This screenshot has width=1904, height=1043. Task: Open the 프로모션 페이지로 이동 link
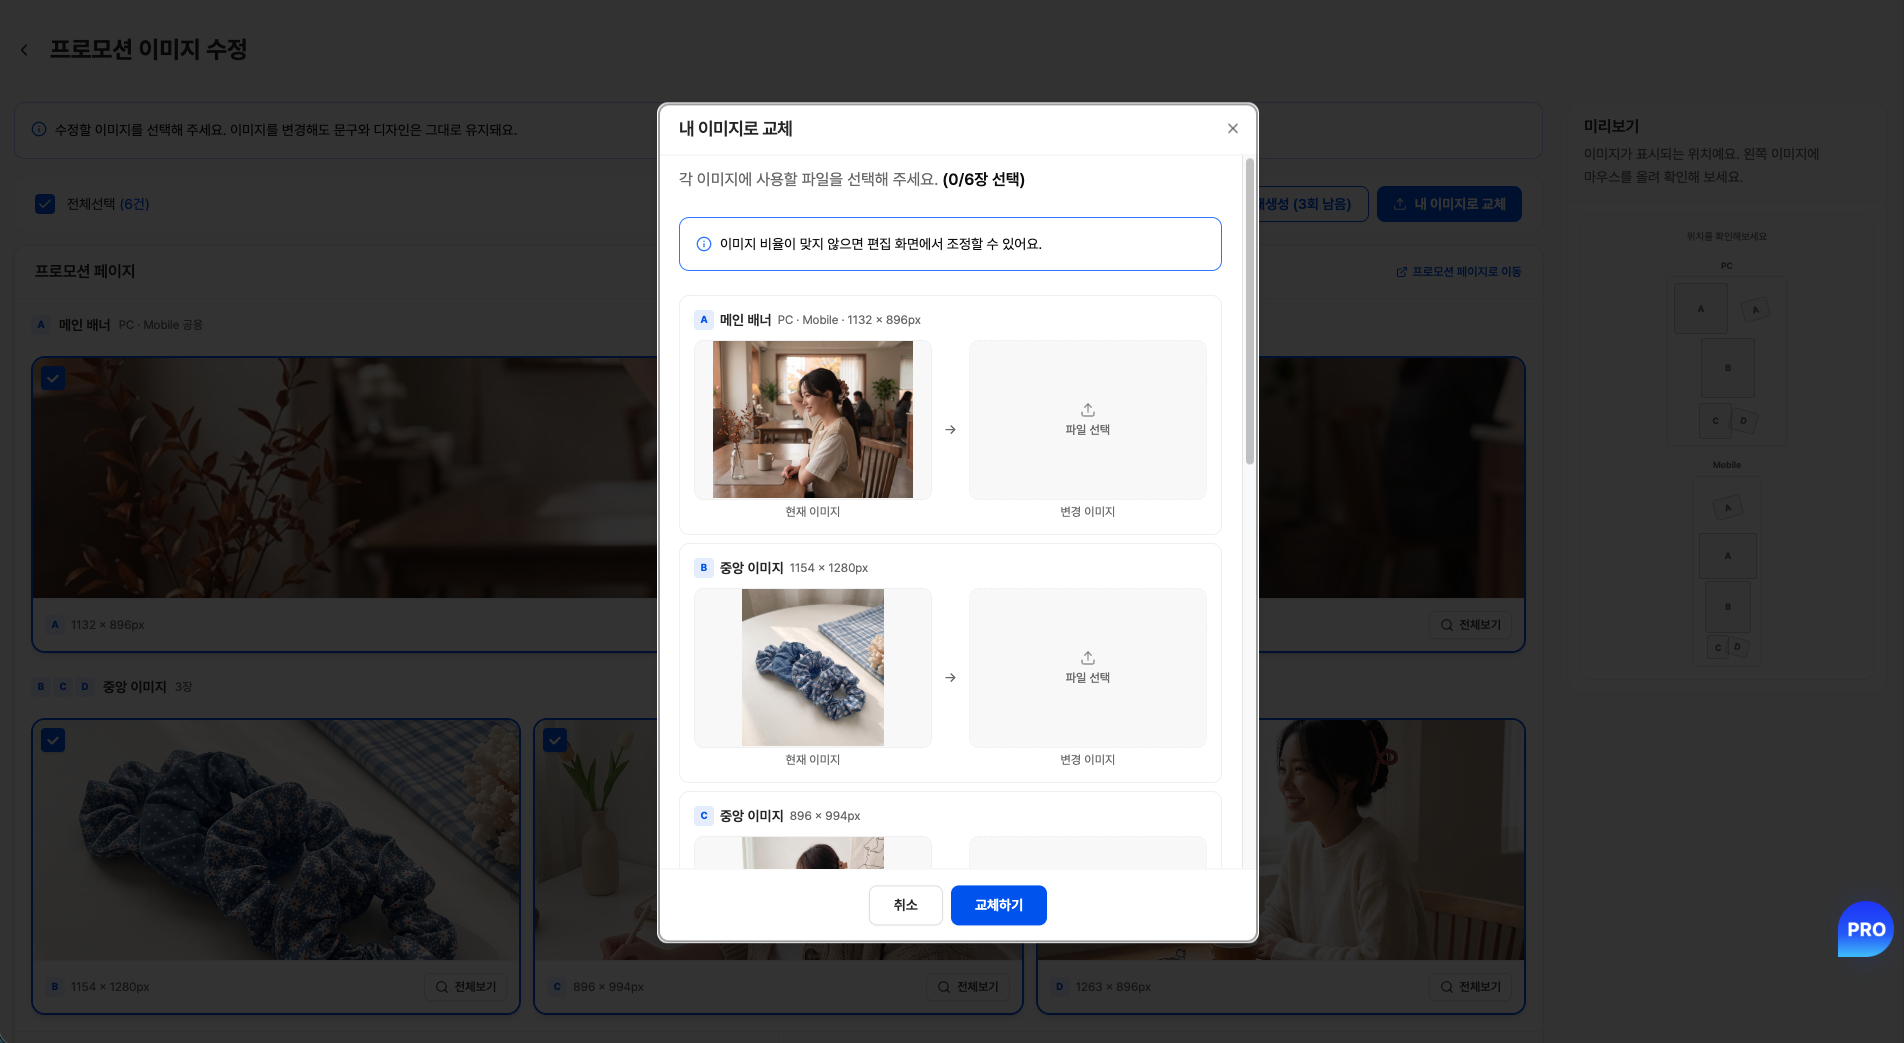click(1458, 272)
